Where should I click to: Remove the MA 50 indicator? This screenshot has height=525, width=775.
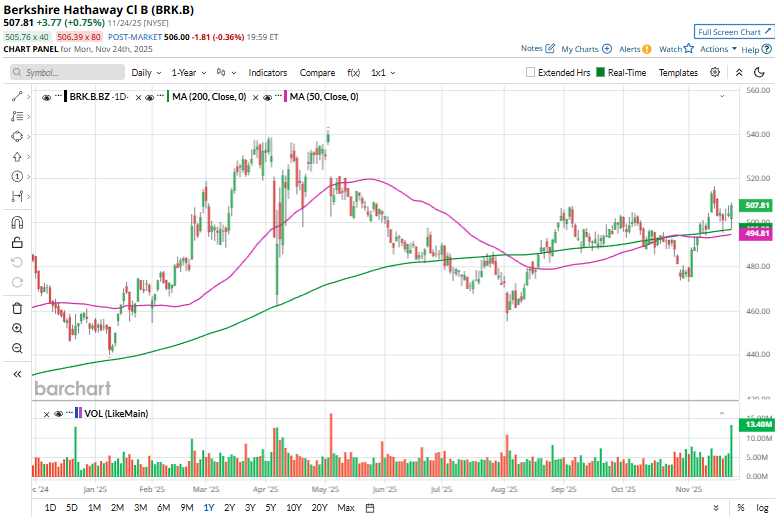point(256,97)
